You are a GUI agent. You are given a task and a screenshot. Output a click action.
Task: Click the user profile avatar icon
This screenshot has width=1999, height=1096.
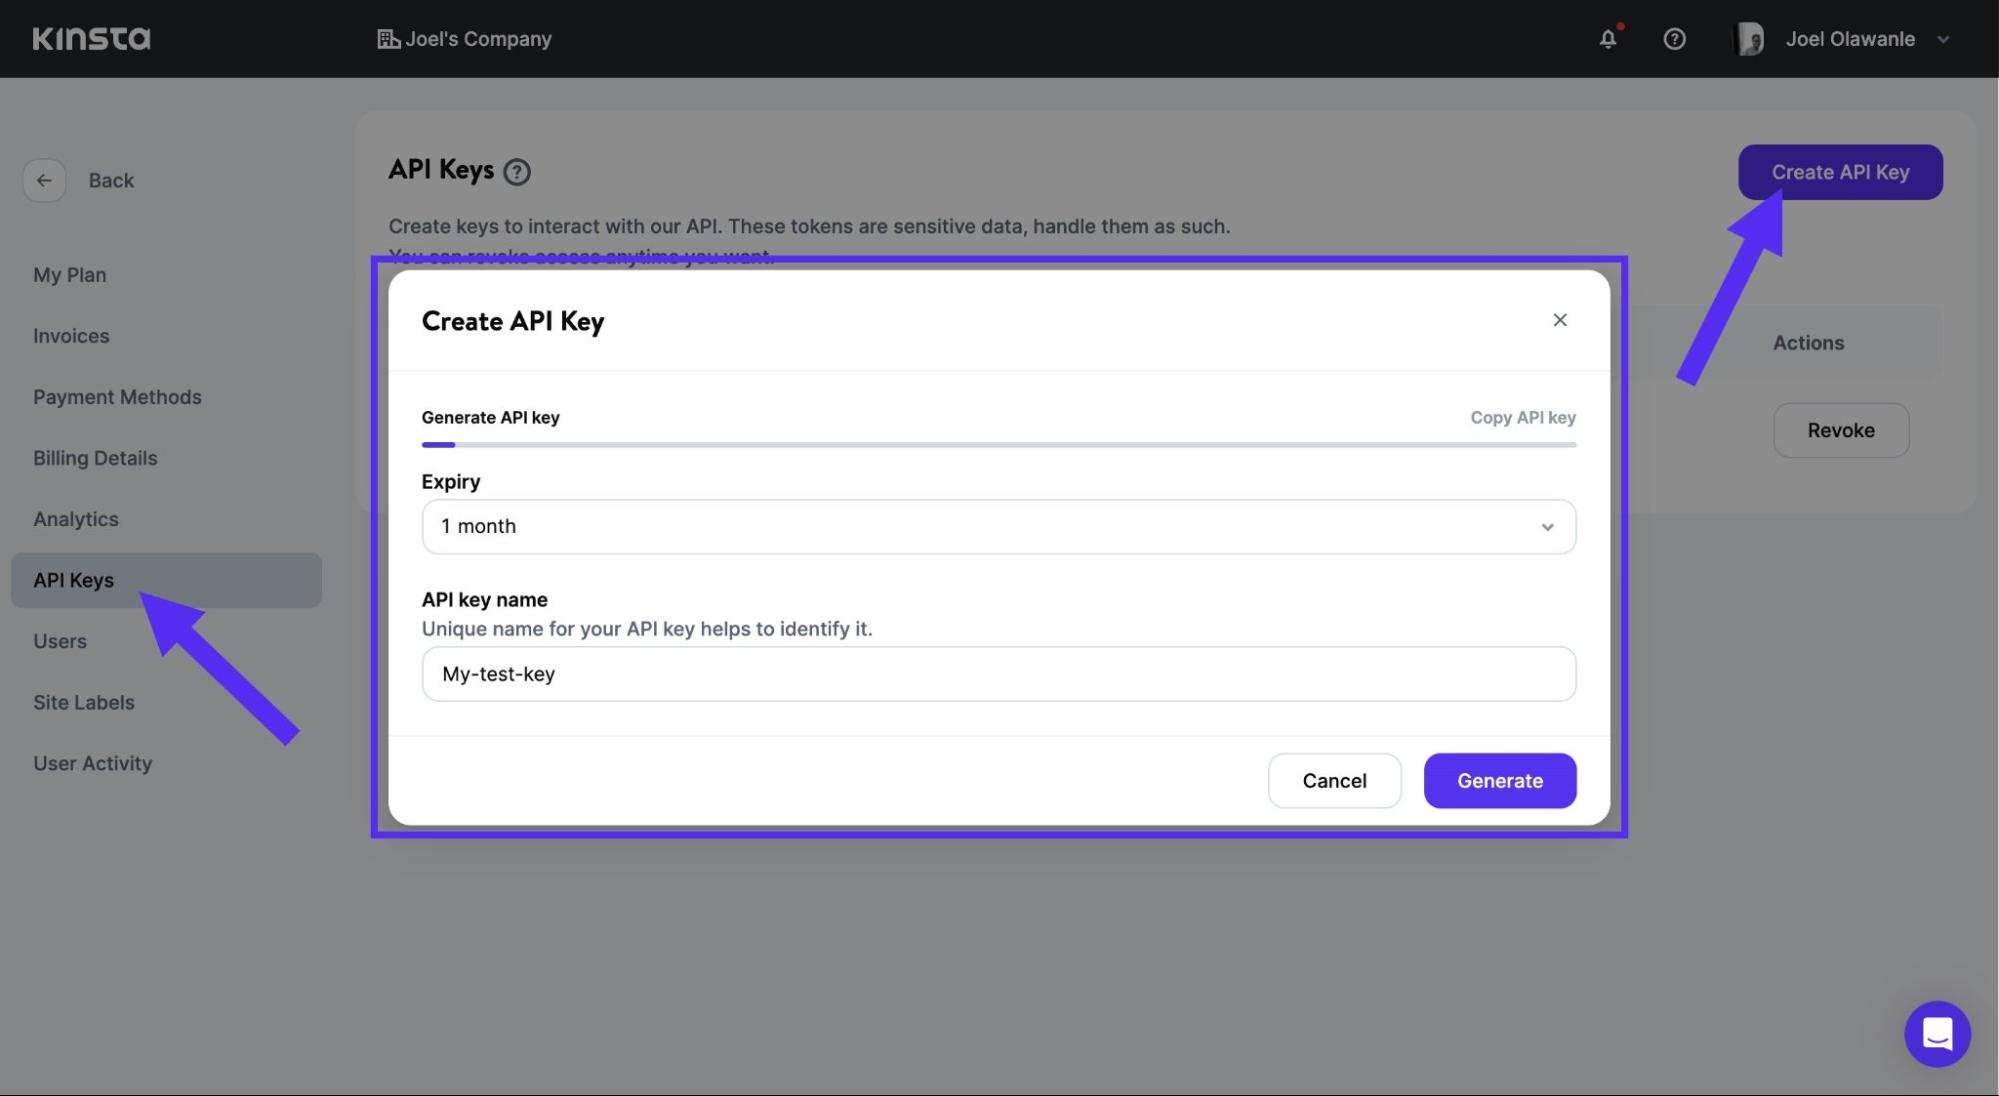click(x=1751, y=38)
